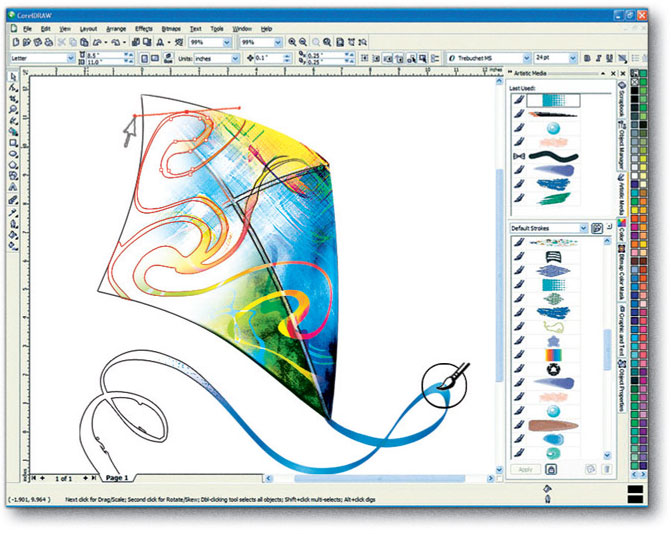Click the Paste icon in the toolbar
Screen dimensions: 671x534
(x=84, y=42)
